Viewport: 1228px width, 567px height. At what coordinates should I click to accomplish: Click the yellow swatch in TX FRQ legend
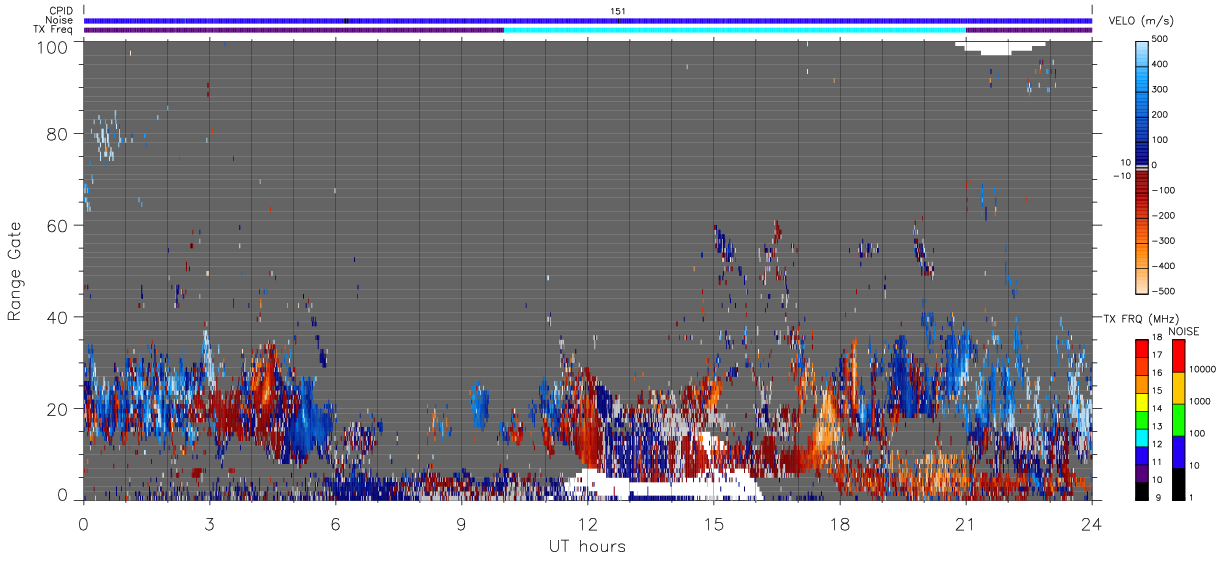1142,401
